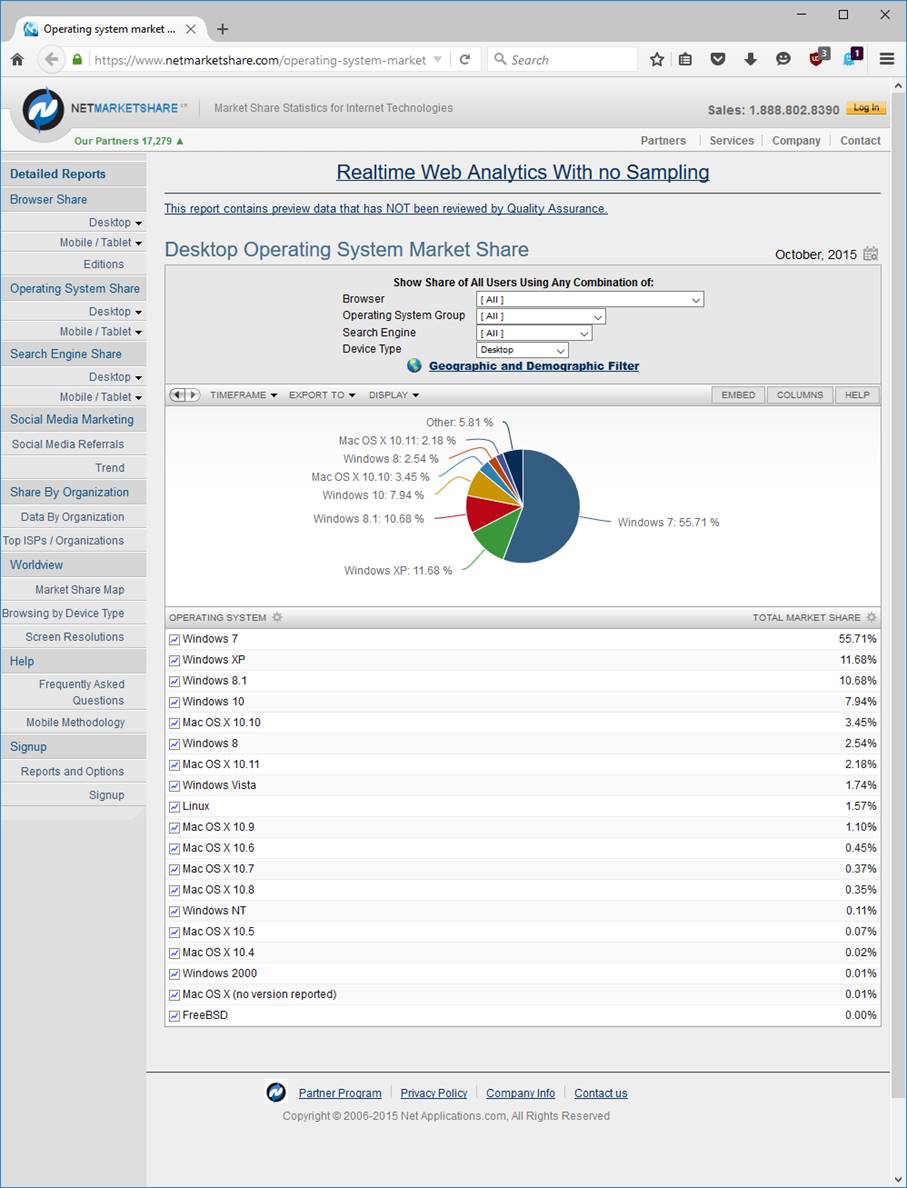Open the Browser filter dropdown
This screenshot has width=907, height=1188.
click(x=590, y=300)
